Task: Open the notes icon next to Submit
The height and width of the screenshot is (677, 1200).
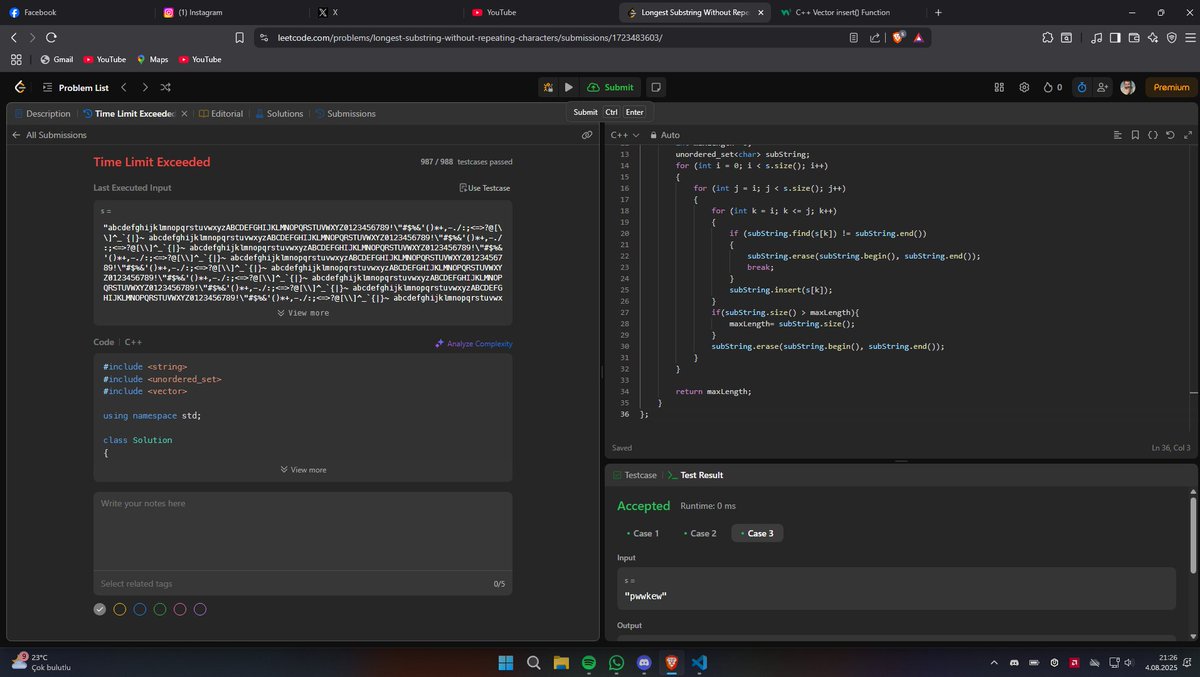Action: tap(655, 87)
